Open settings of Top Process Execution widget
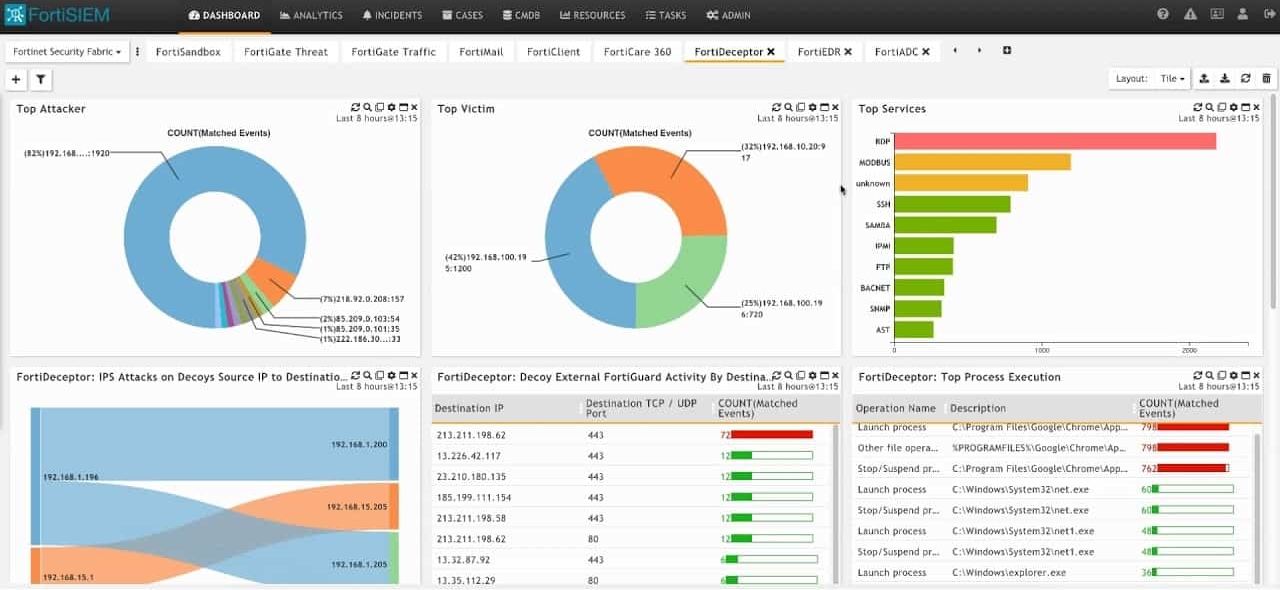Image resolution: width=1280 pixels, height=590 pixels. pyautogui.click(x=1233, y=375)
